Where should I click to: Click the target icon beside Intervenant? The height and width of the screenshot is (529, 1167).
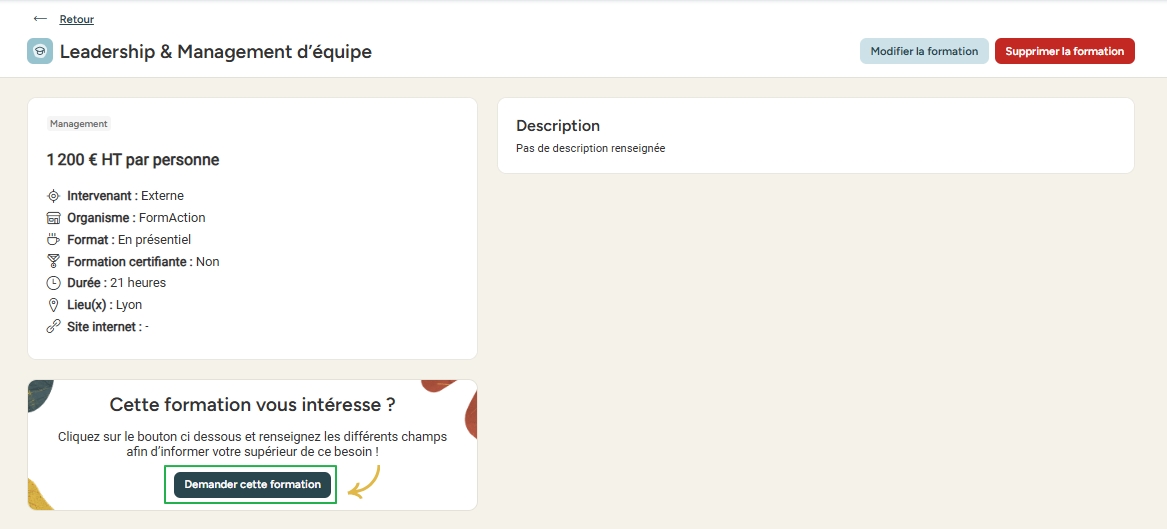point(53,196)
